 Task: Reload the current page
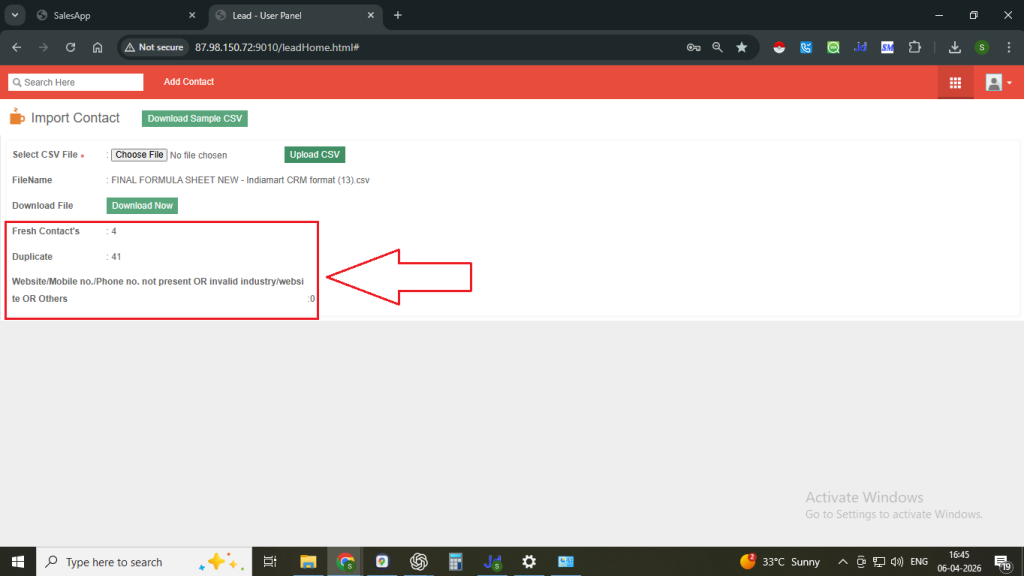[70, 47]
